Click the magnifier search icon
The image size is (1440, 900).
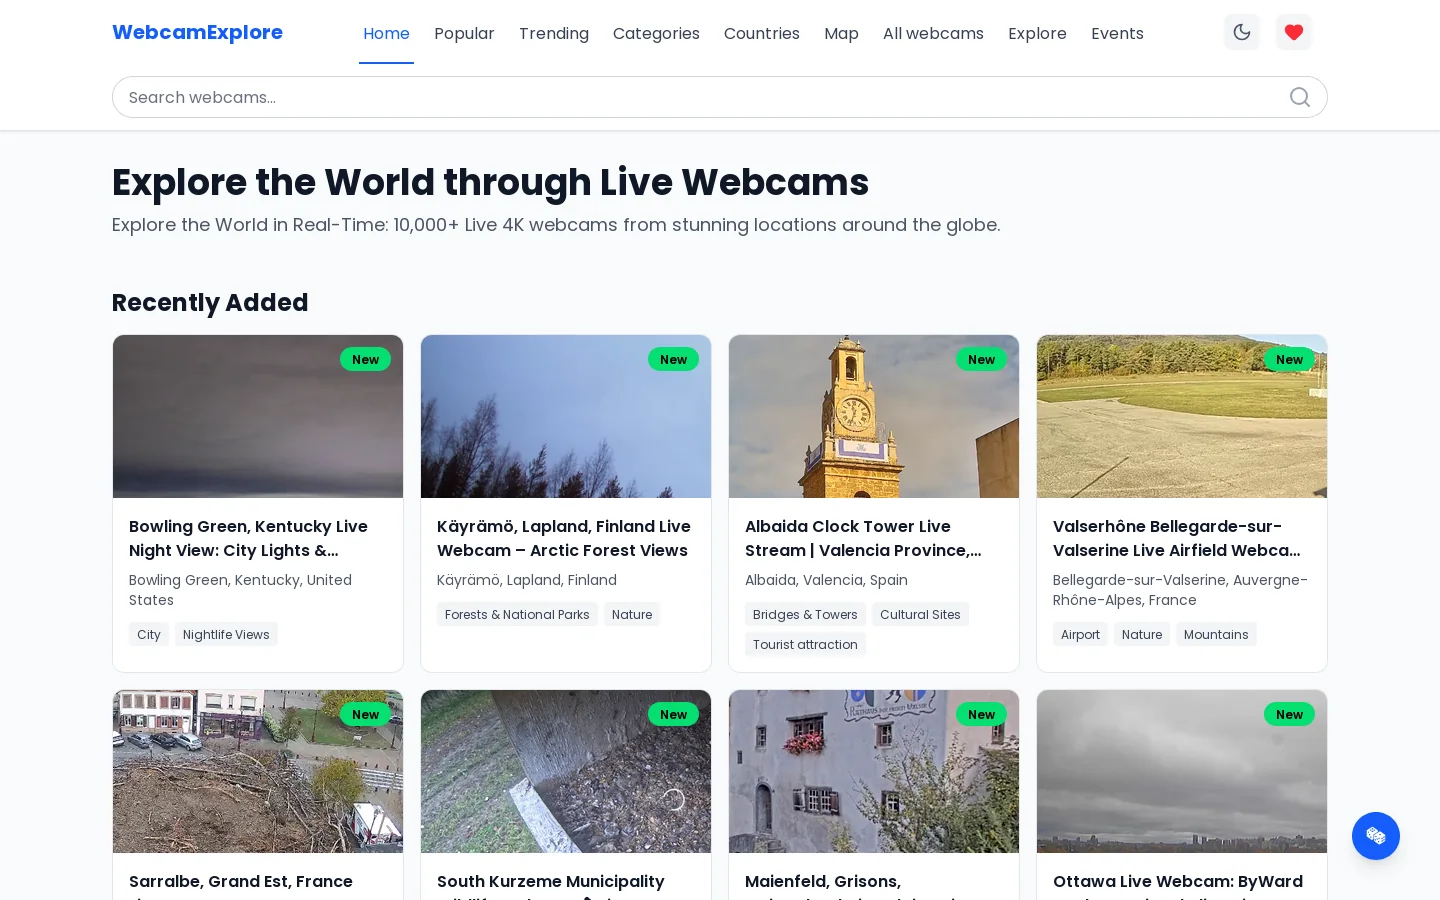pos(1300,97)
